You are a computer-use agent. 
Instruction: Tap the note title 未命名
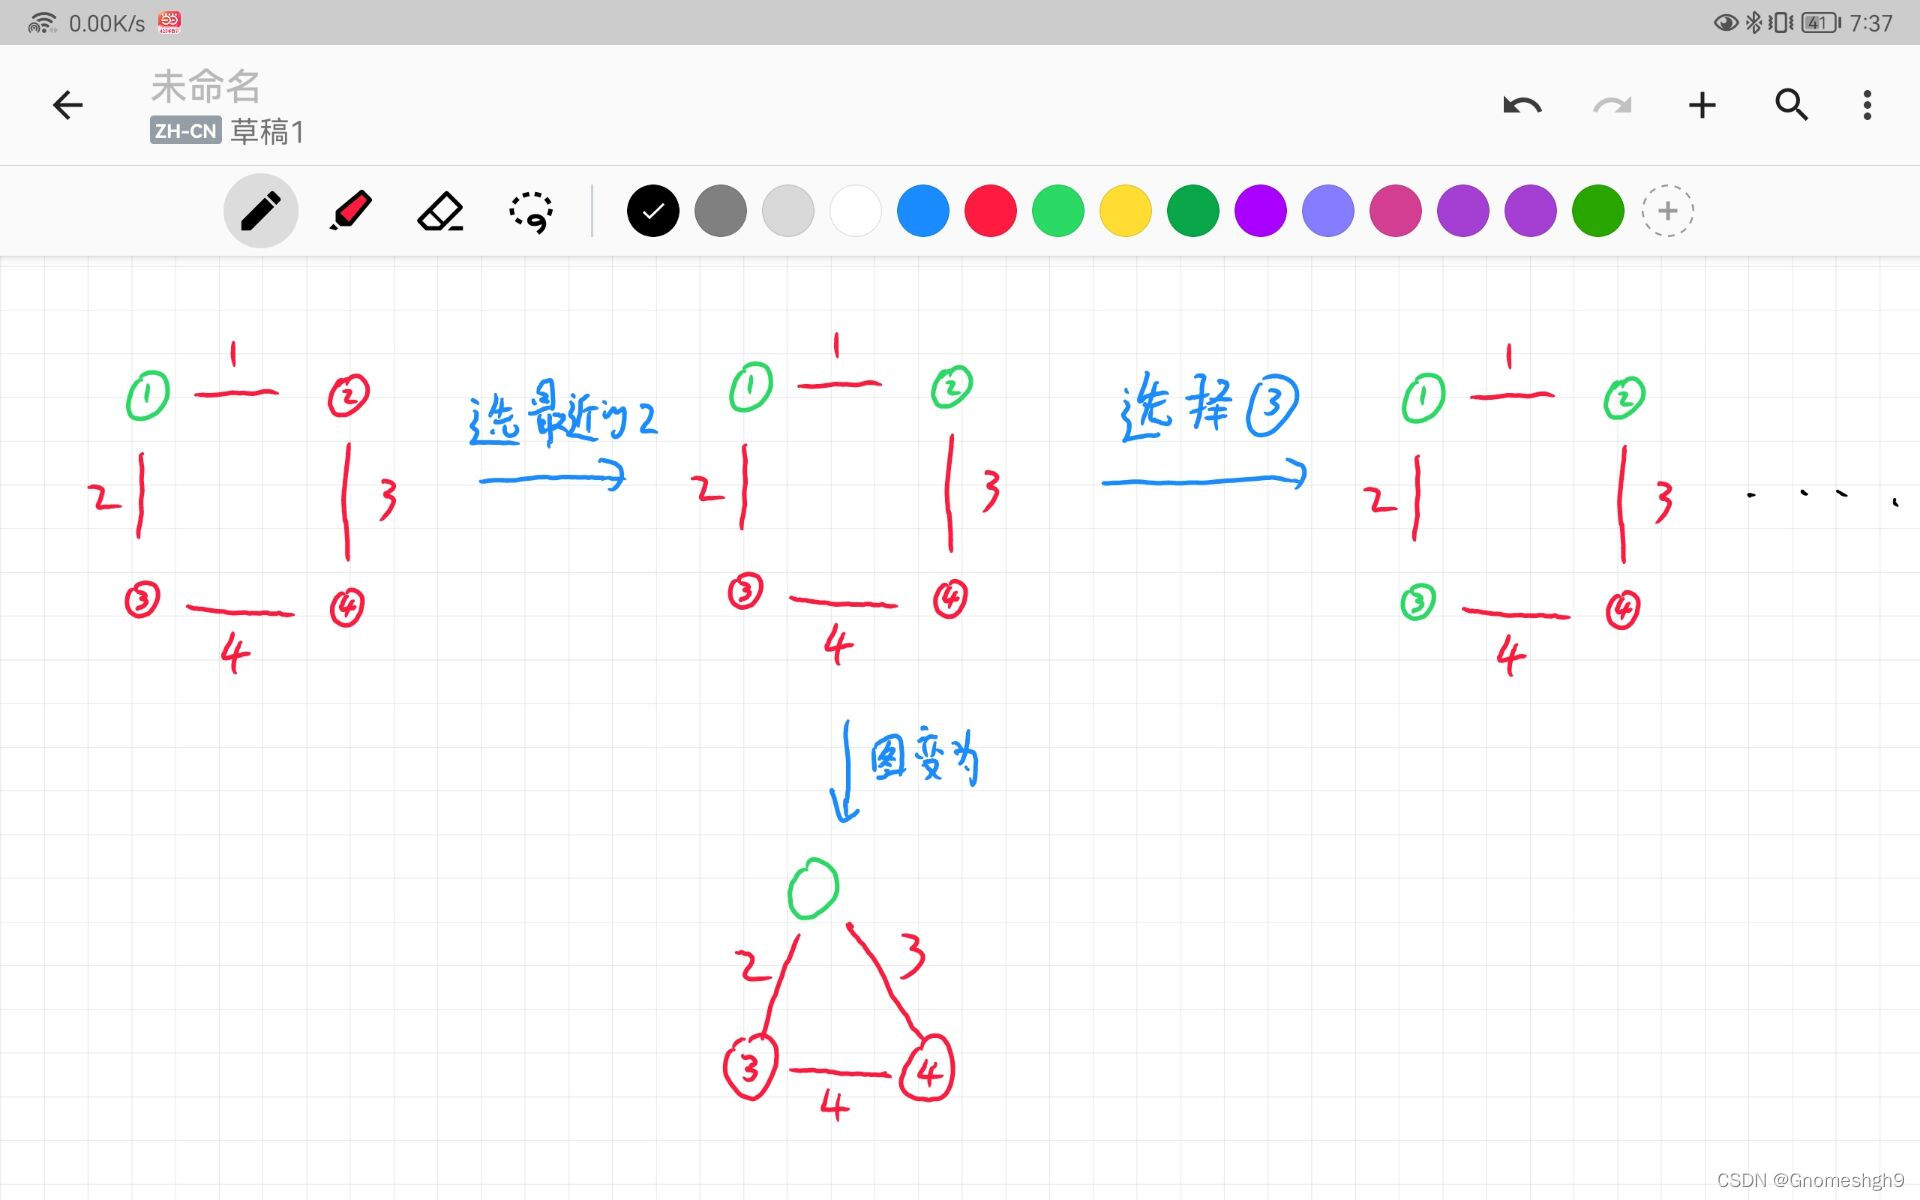pyautogui.click(x=206, y=87)
